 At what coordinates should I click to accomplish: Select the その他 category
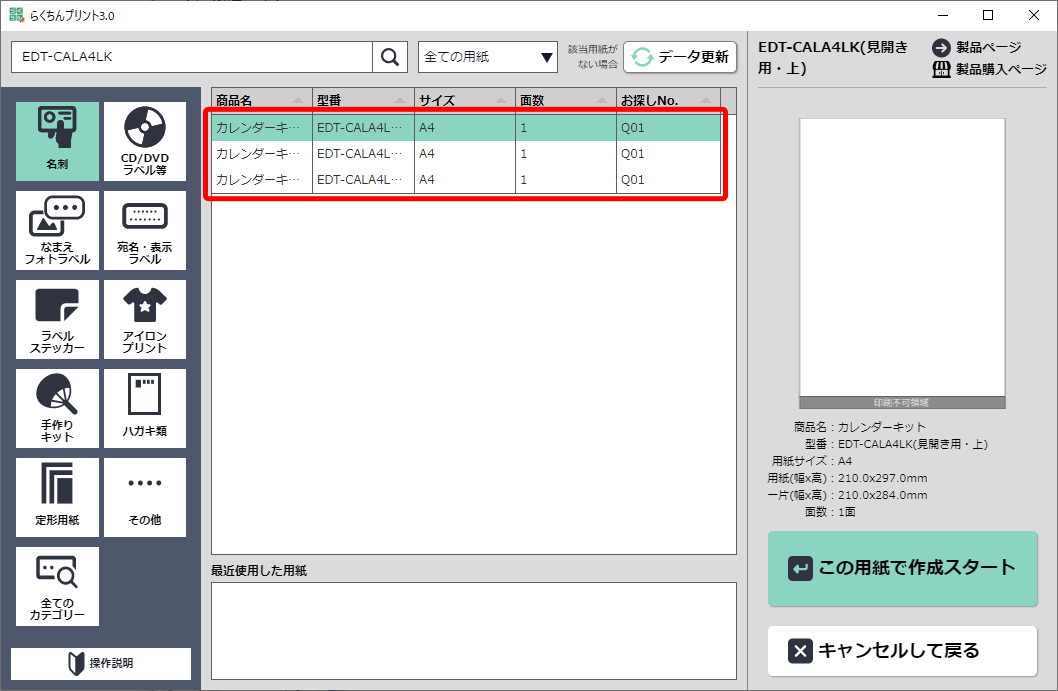coord(145,497)
